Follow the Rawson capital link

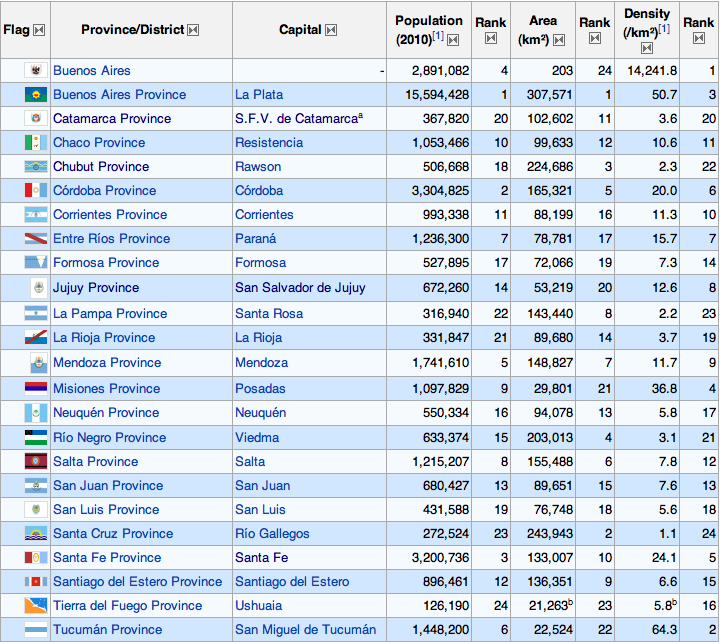[x=258, y=166]
